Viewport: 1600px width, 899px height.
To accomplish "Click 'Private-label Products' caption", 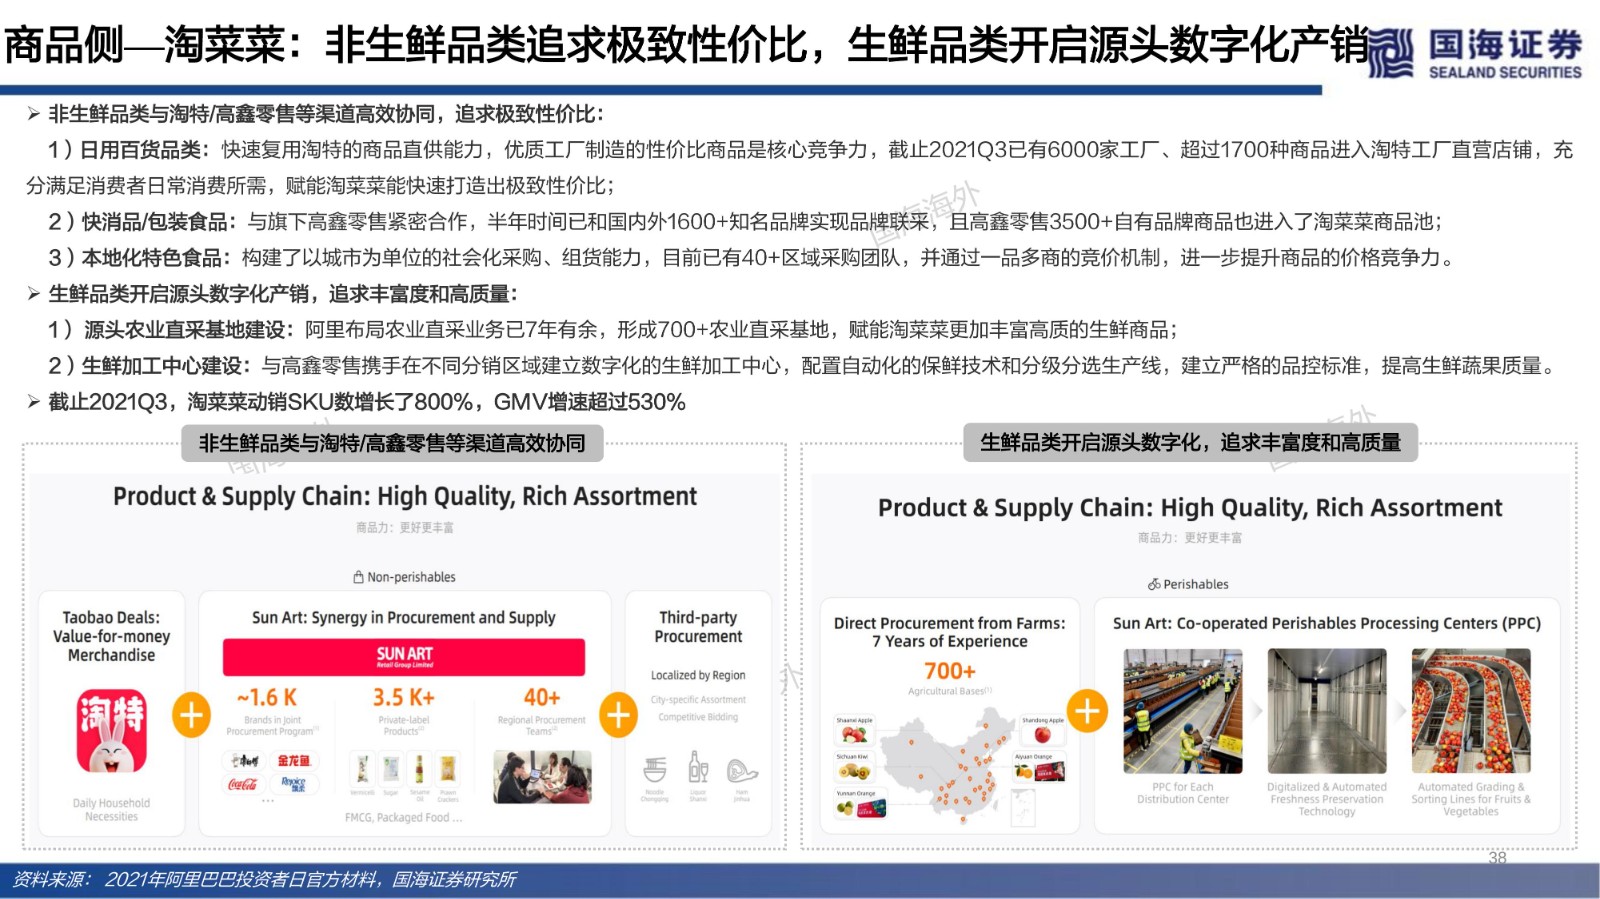I will (404, 725).
